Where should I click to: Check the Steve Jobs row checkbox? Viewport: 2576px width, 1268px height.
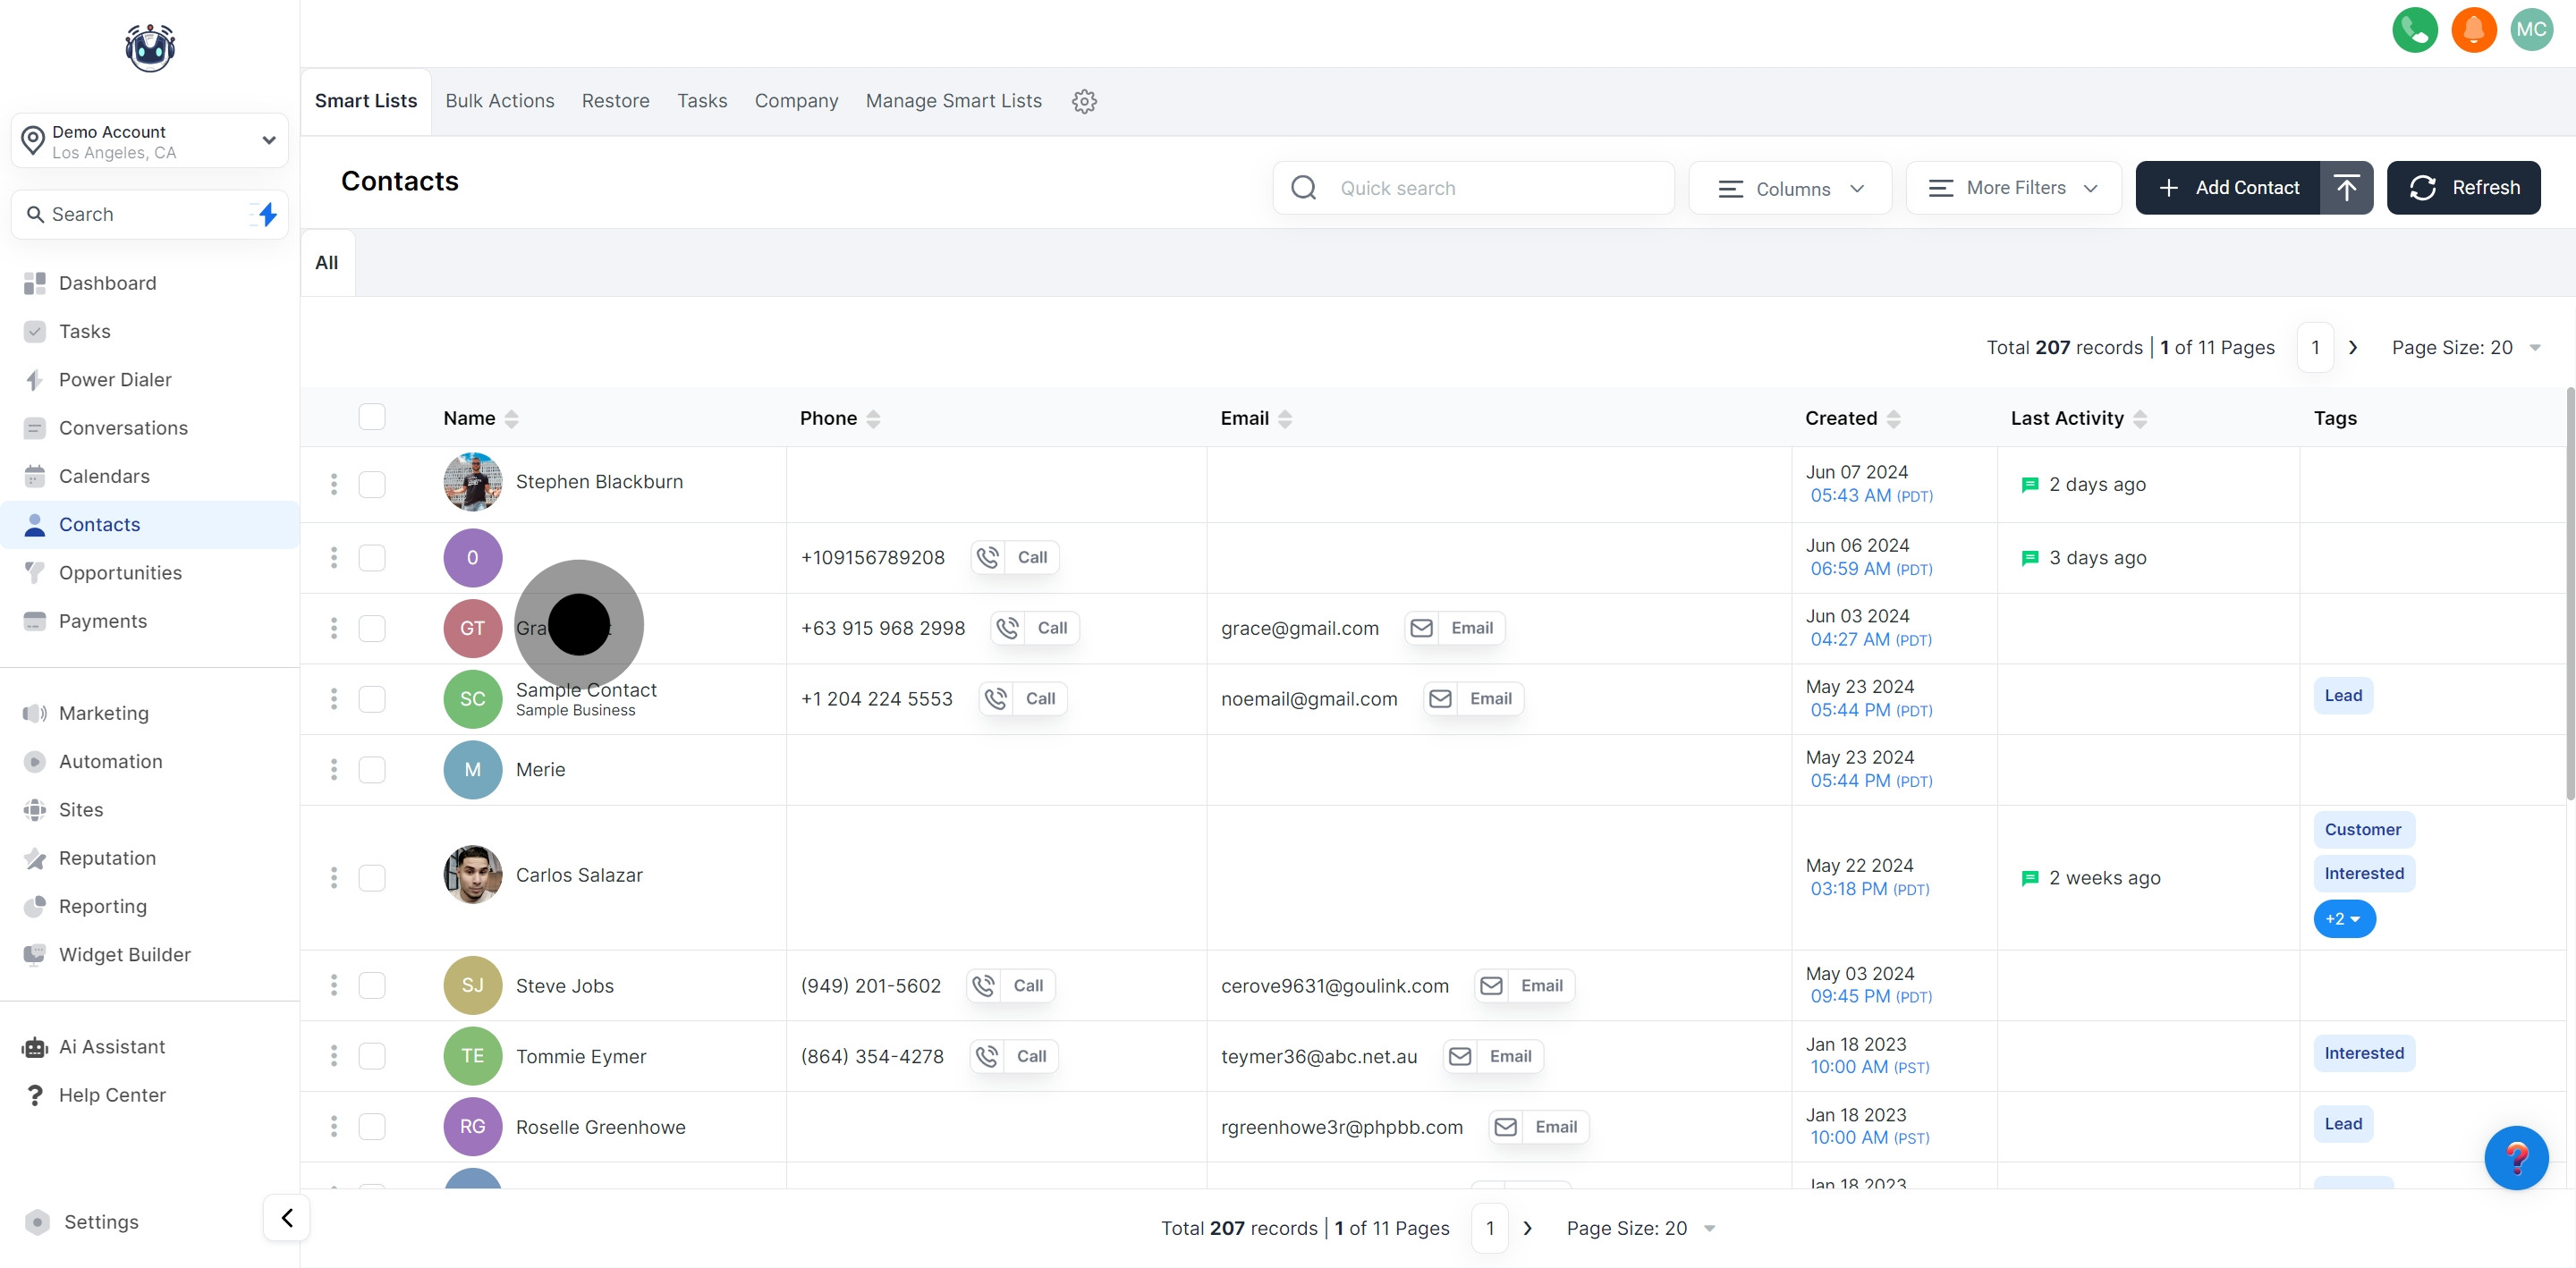372,985
